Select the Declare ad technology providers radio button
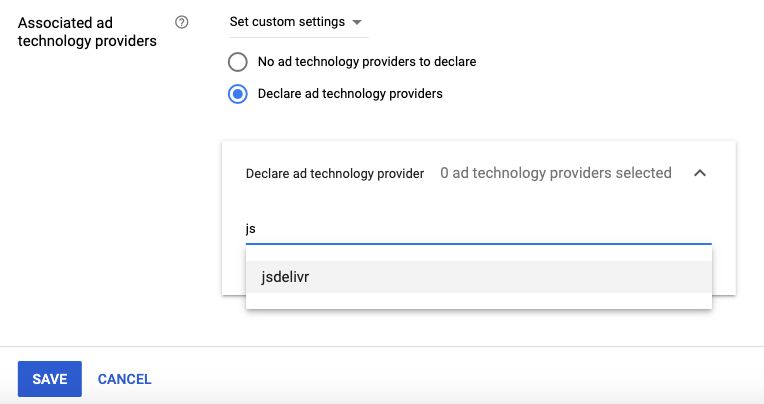This screenshot has width=764, height=404. pyautogui.click(x=238, y=94)
